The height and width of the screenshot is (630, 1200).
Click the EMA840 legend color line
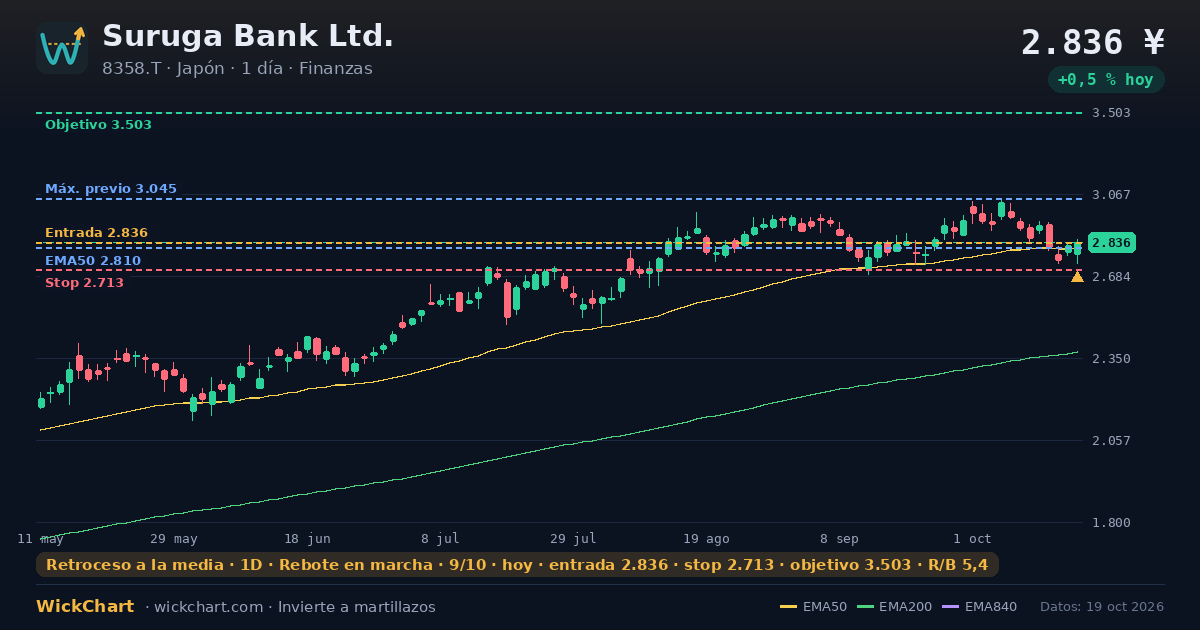point(950,607)
